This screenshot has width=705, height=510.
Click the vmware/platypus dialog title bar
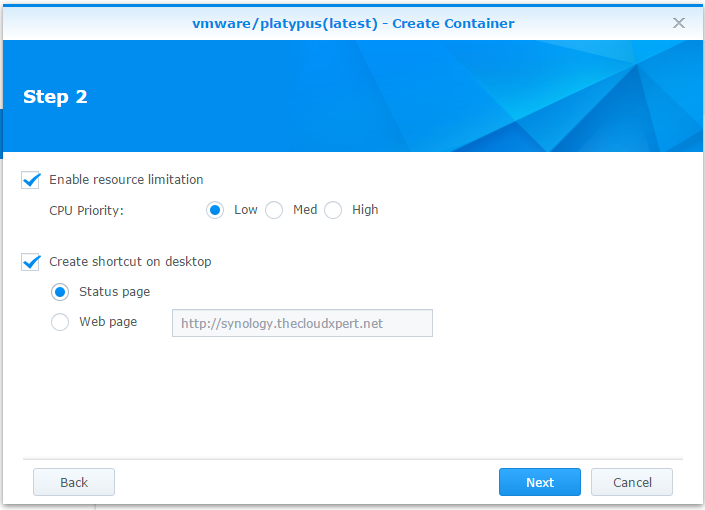(x=353, y=22)
